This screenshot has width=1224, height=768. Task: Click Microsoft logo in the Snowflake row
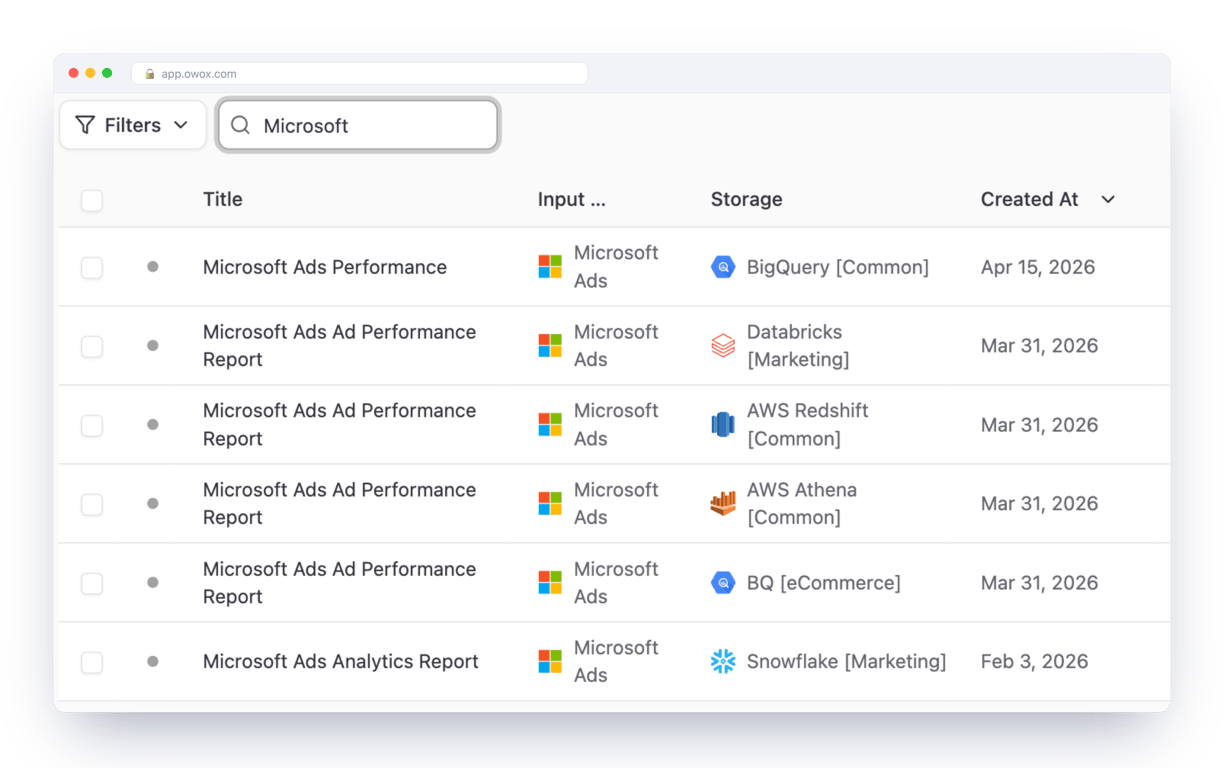pos(550,662)
